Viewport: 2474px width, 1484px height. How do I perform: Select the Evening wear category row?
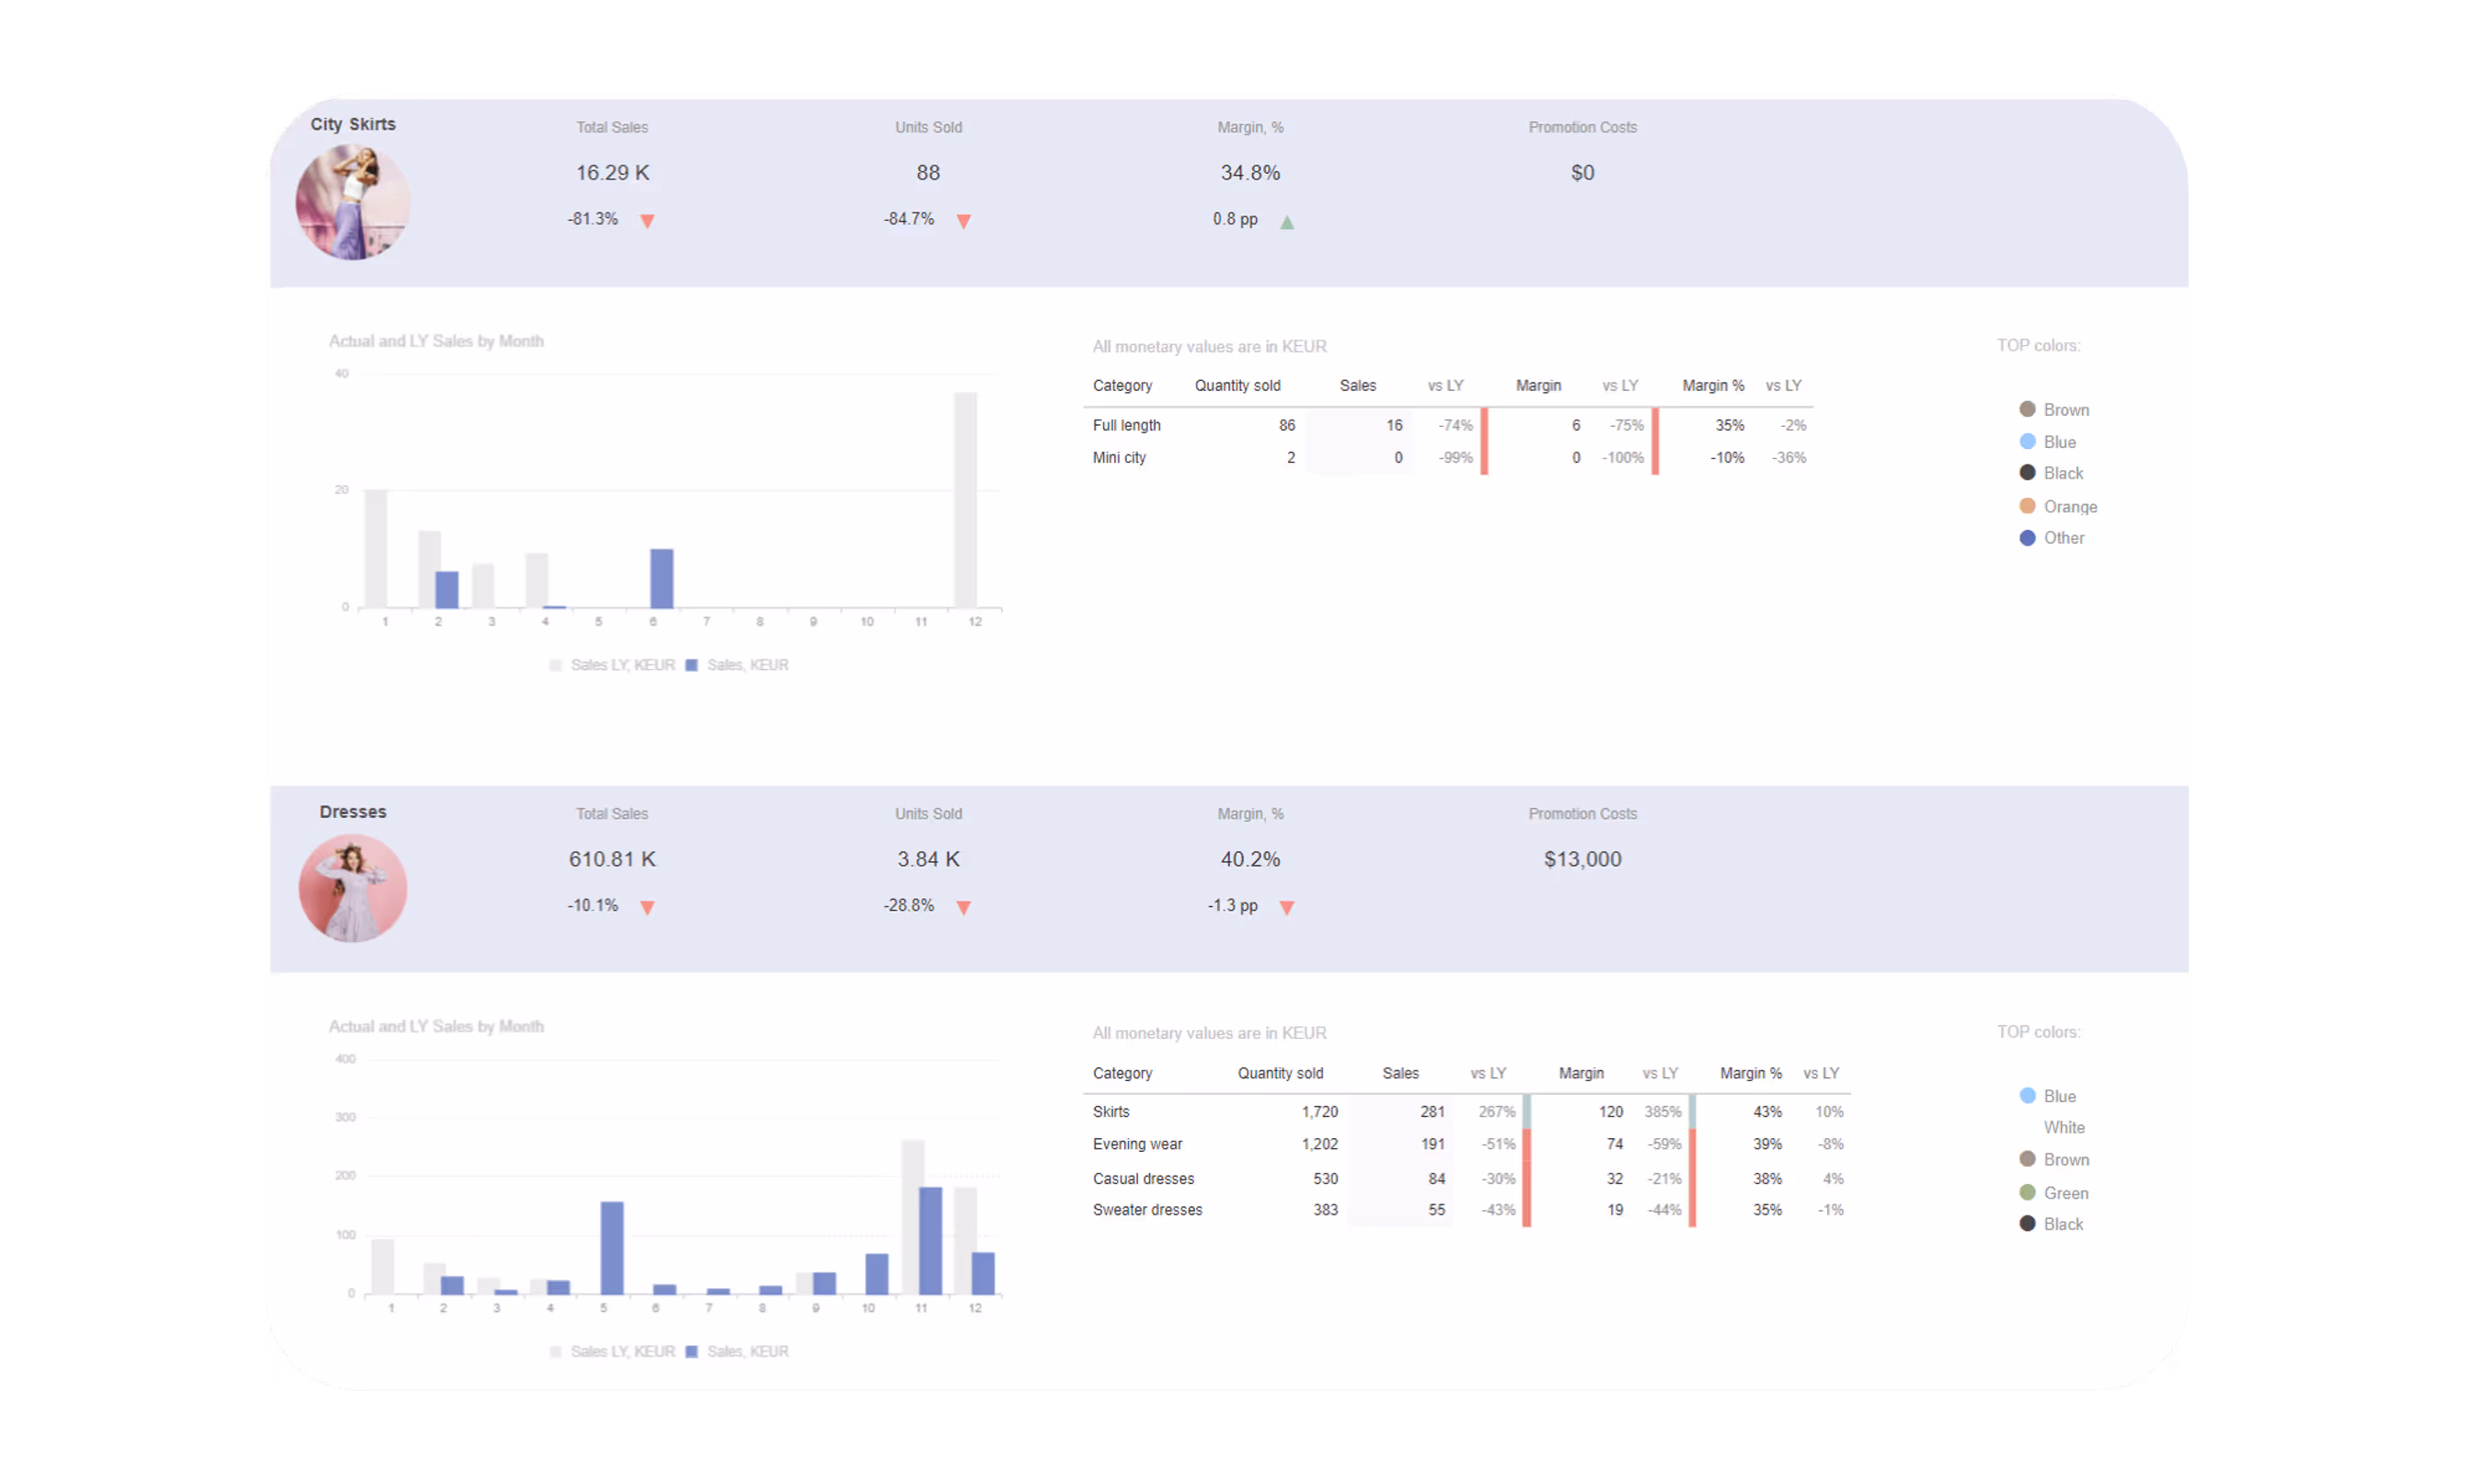(1137, 1144)
